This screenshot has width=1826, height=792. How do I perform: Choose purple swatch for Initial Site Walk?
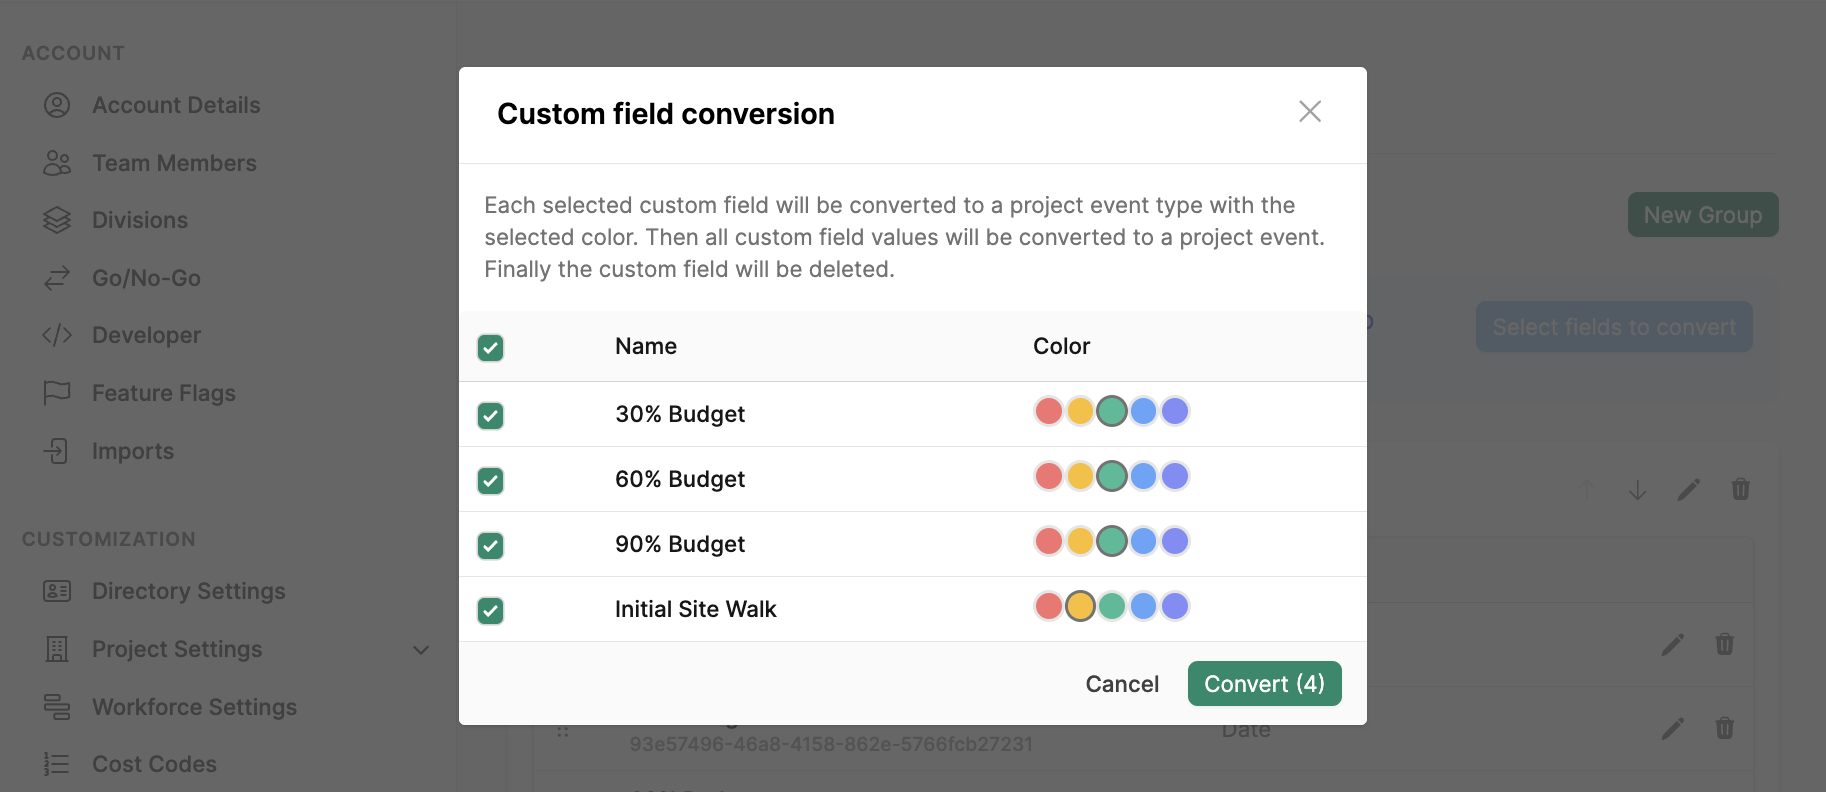point(1175,606)
